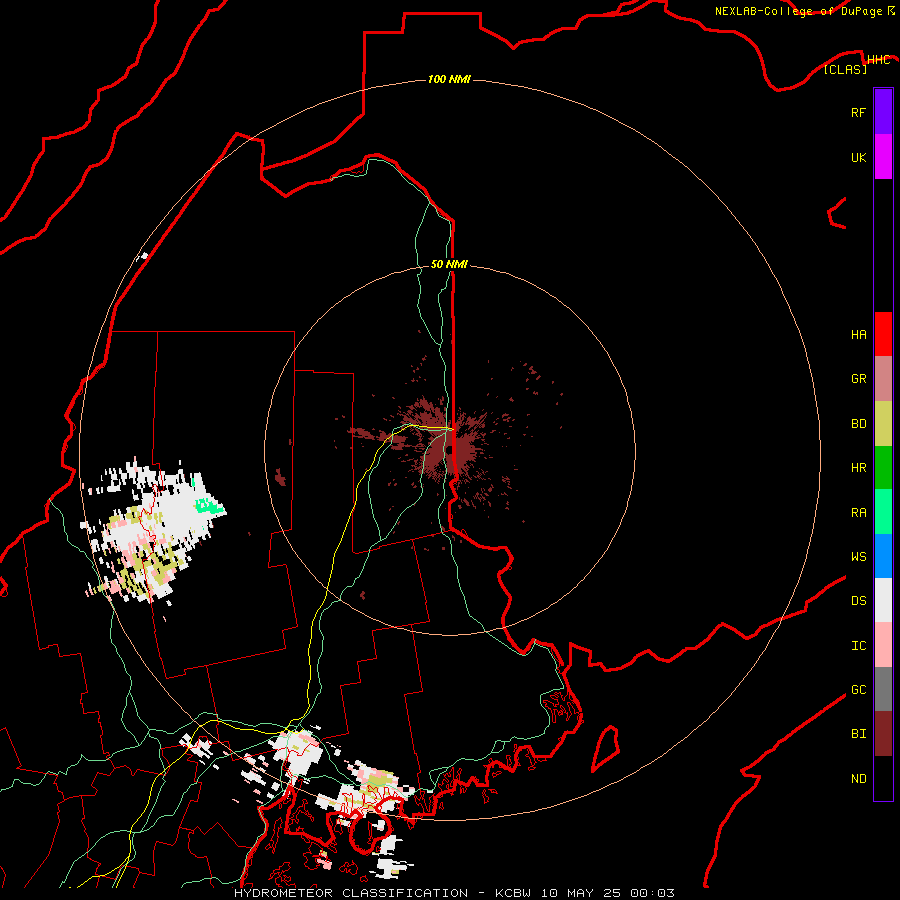Click the RF purple legend swatch
Screen dimensions: 900x900
click(x=883, y=112)
